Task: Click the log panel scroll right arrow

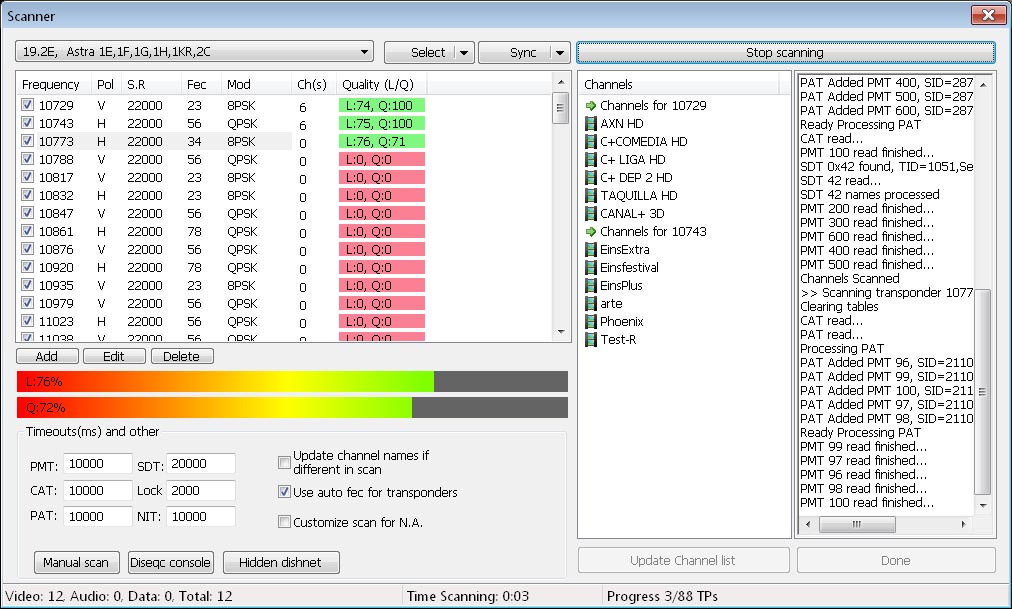Action: (x=964, y=524)
